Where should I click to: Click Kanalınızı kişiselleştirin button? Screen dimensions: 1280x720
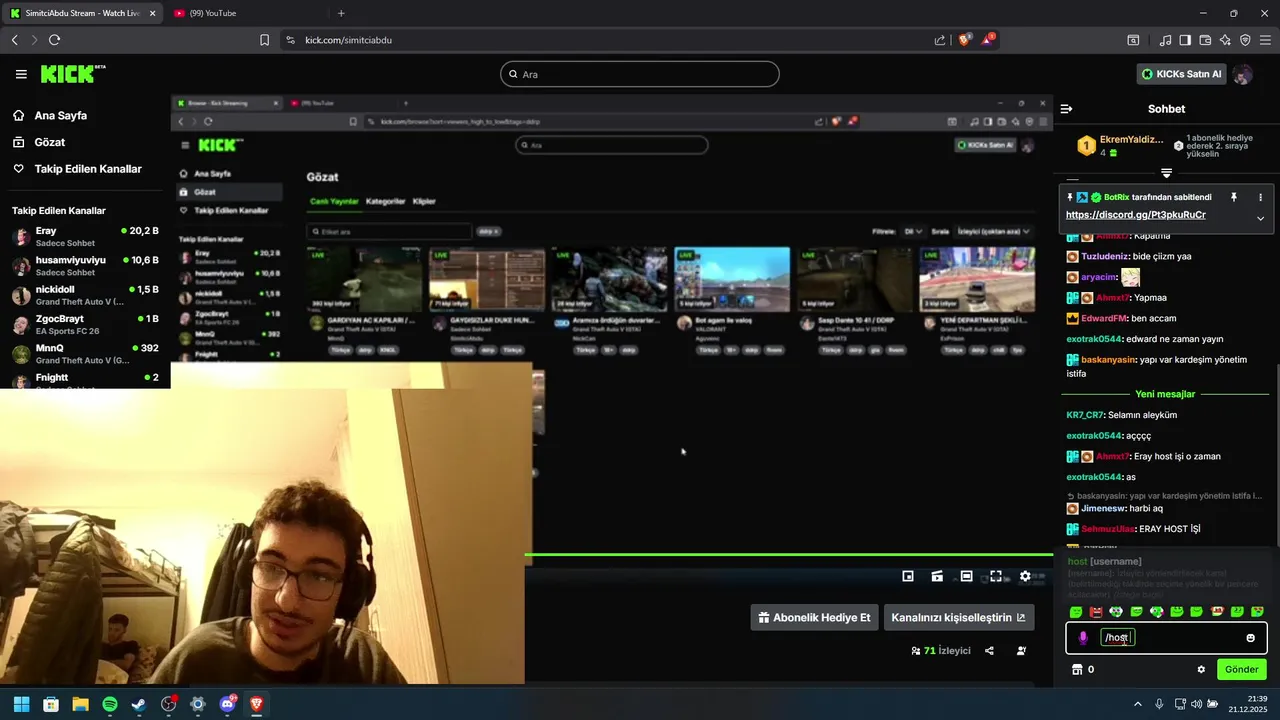[958, 617]
